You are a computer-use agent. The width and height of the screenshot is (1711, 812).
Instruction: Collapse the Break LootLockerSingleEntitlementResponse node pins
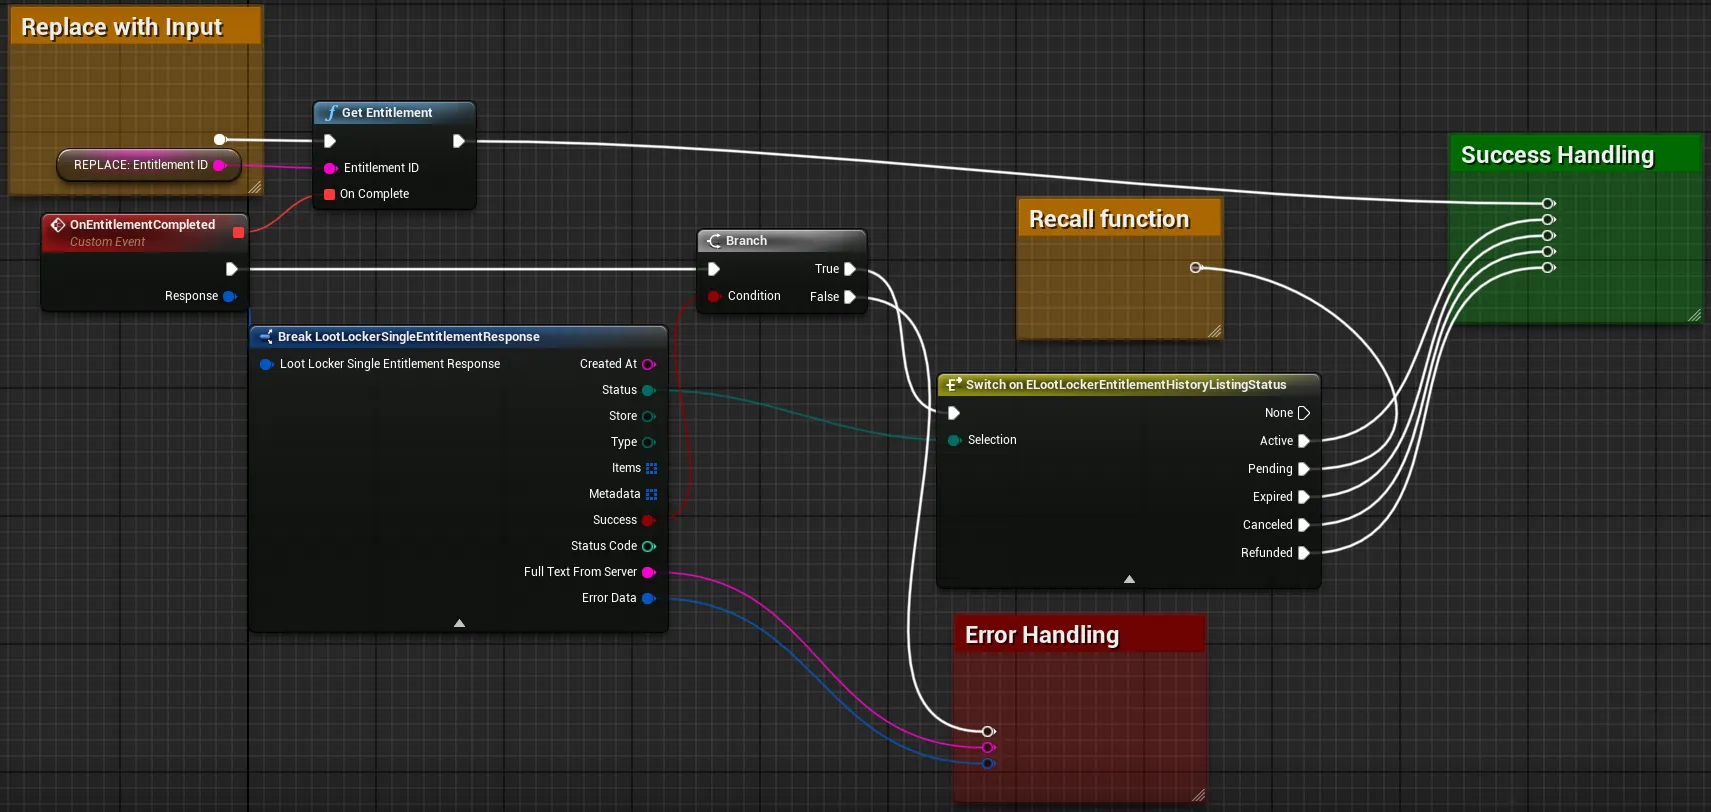pos(460,623)
